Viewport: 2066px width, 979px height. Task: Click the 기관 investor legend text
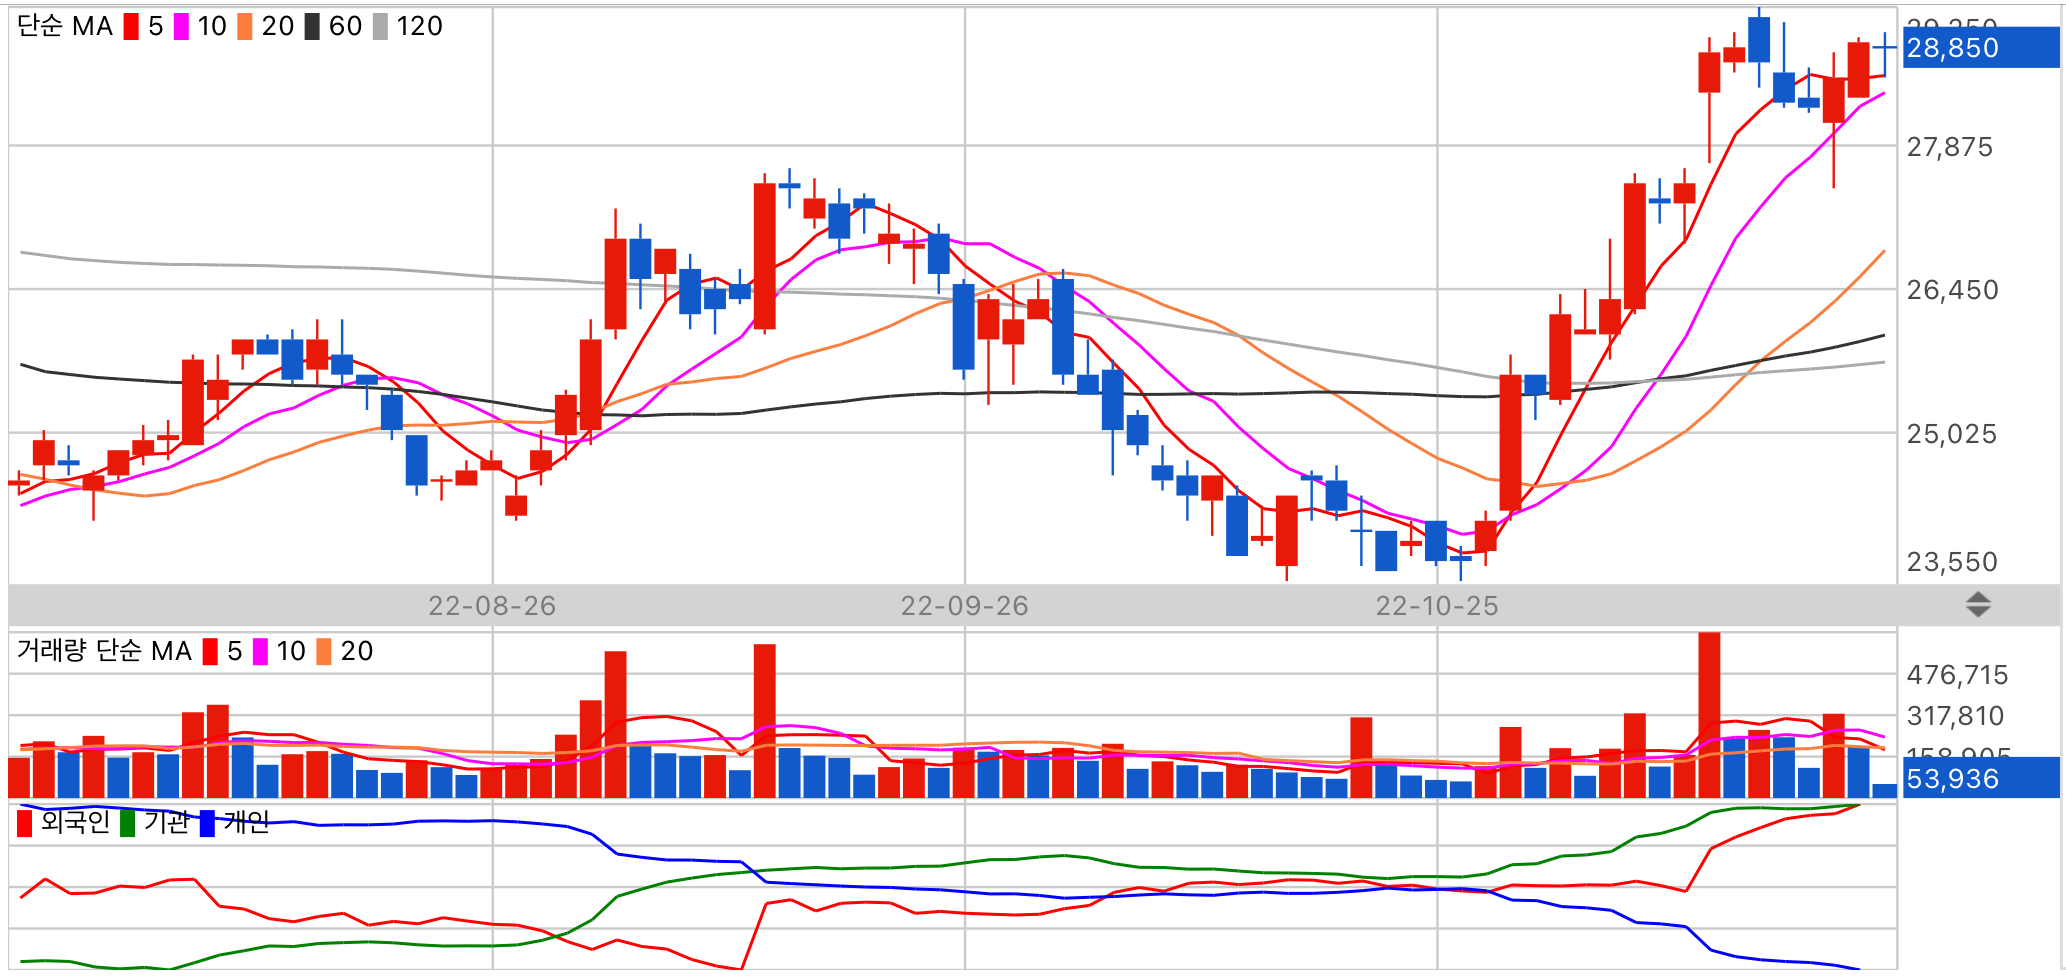pyautogui.click(x=166, y=822)
